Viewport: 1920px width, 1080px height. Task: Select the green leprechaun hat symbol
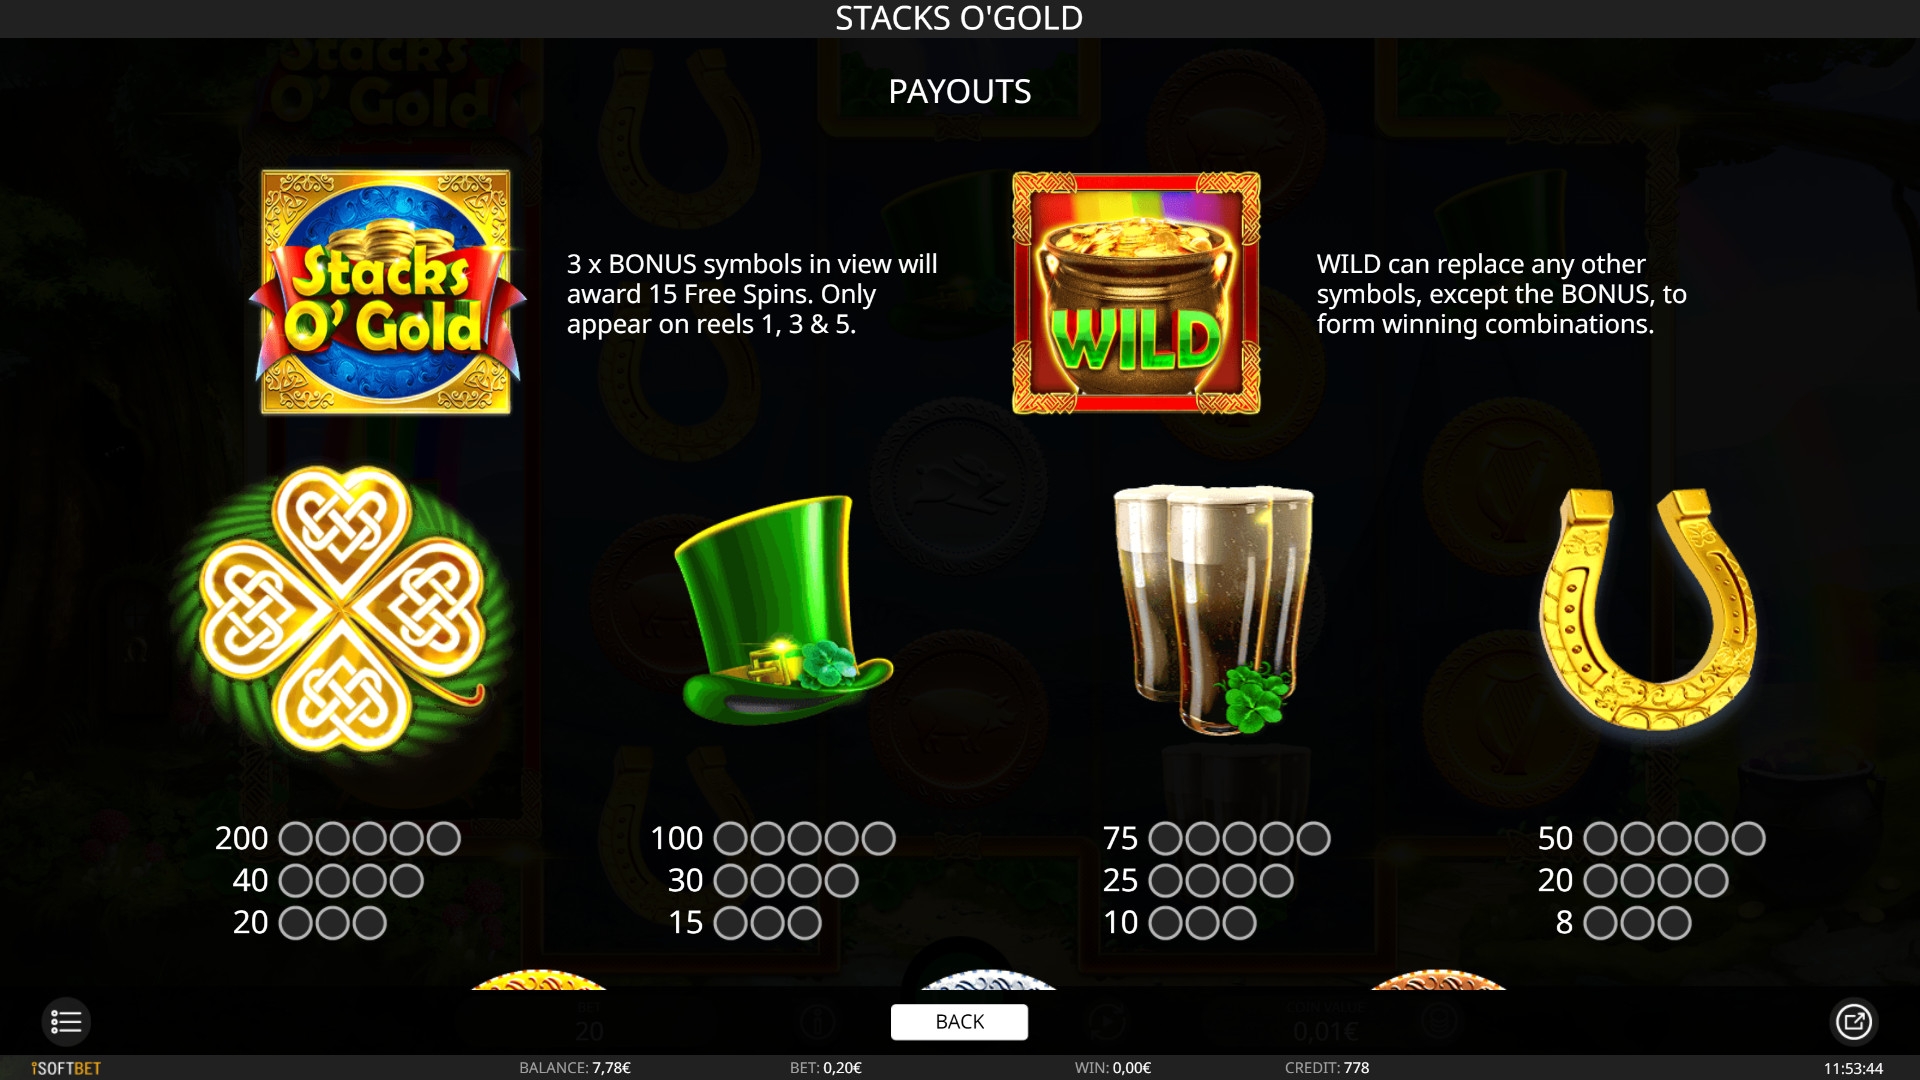tap(783, 609)
